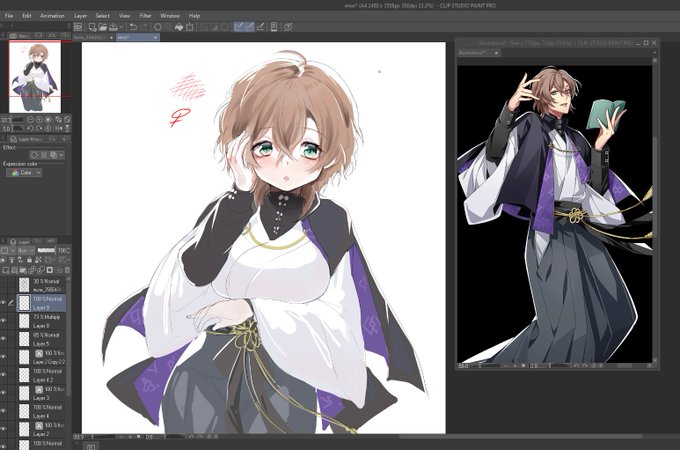Image resolution: width=680 pixels, height=450 pixels.
Task: Open the Filter menu
Action: pyautogui.click(x=145, y=16)
